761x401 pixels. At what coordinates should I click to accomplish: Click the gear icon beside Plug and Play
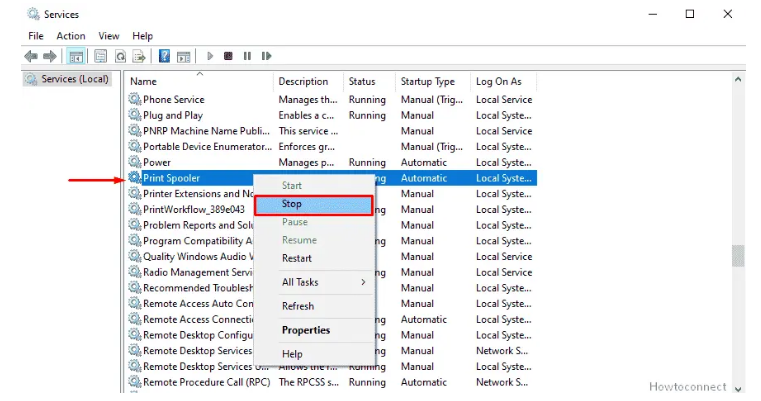(x=134, y=115)
